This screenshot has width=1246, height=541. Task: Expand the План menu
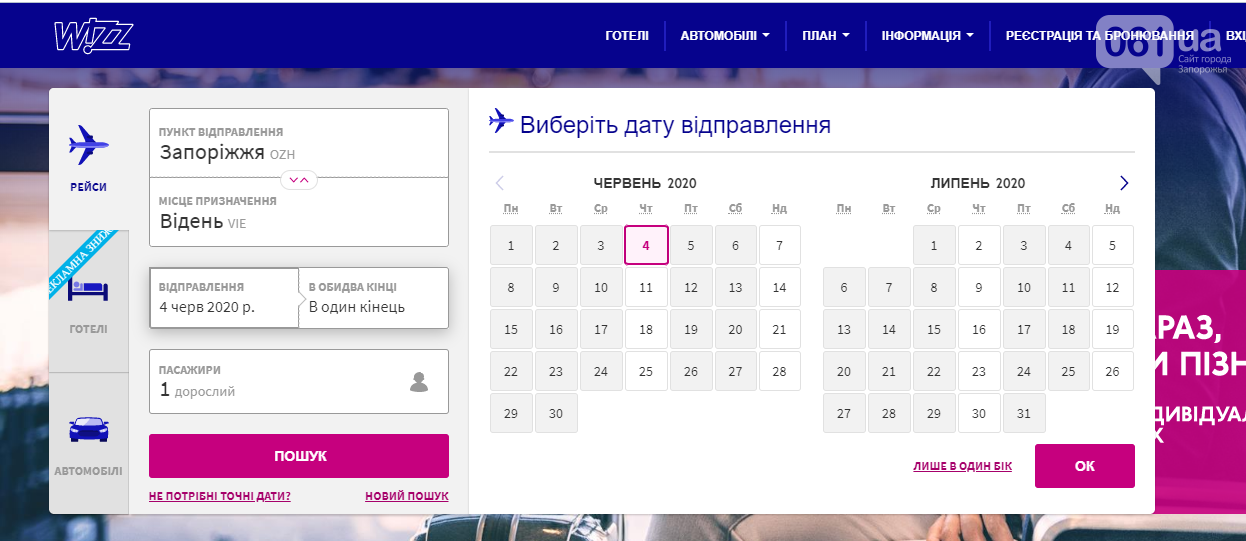[825, 35]
